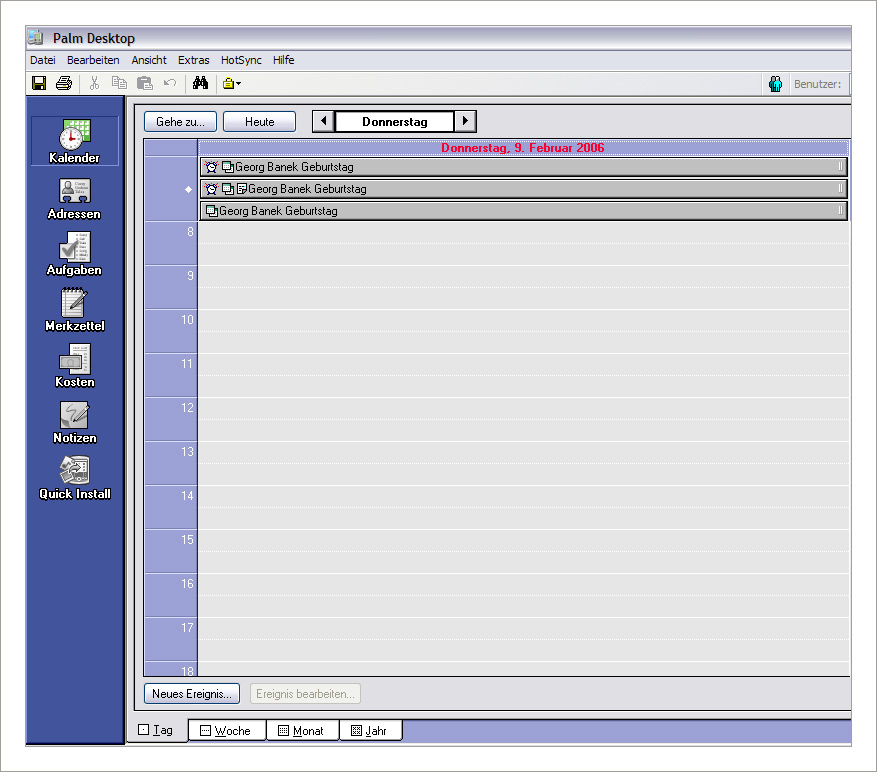The height and width of the screenshot is (772, 877).
Task: Click the Paste clipboard icon
Action: (x=145, y=83)
